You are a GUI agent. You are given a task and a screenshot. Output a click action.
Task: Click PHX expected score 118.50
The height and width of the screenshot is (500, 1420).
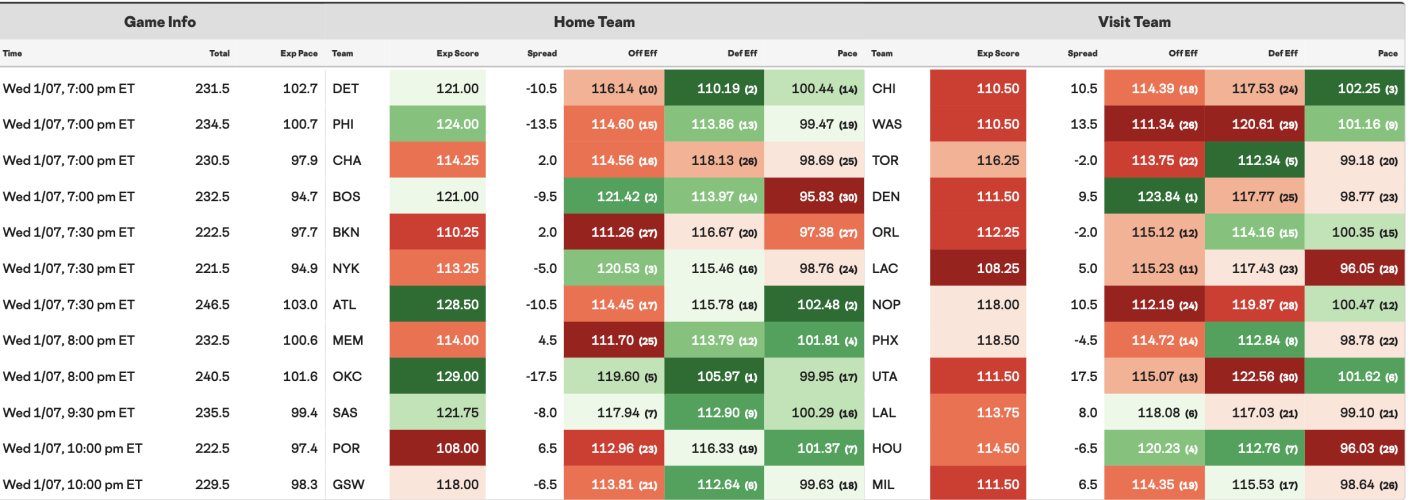[x=977, y=340]
